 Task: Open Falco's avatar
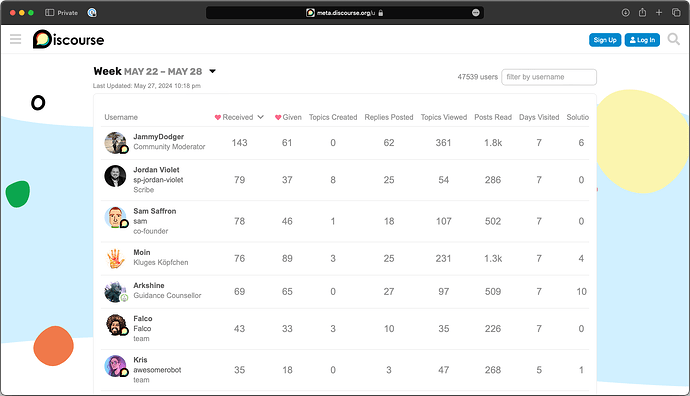(x=116, y=325)
